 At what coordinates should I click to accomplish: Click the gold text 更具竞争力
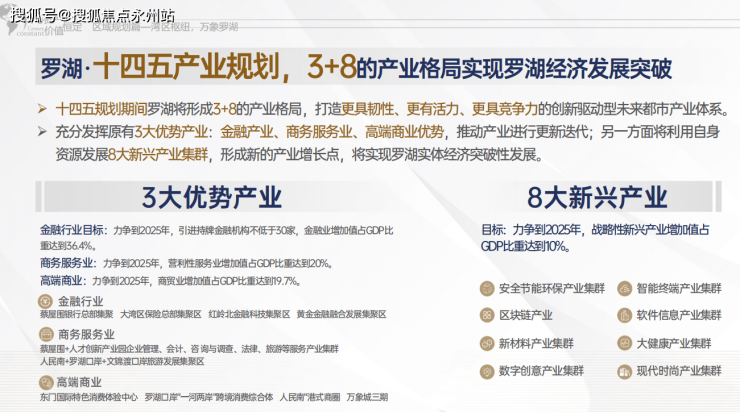[505, 109]
